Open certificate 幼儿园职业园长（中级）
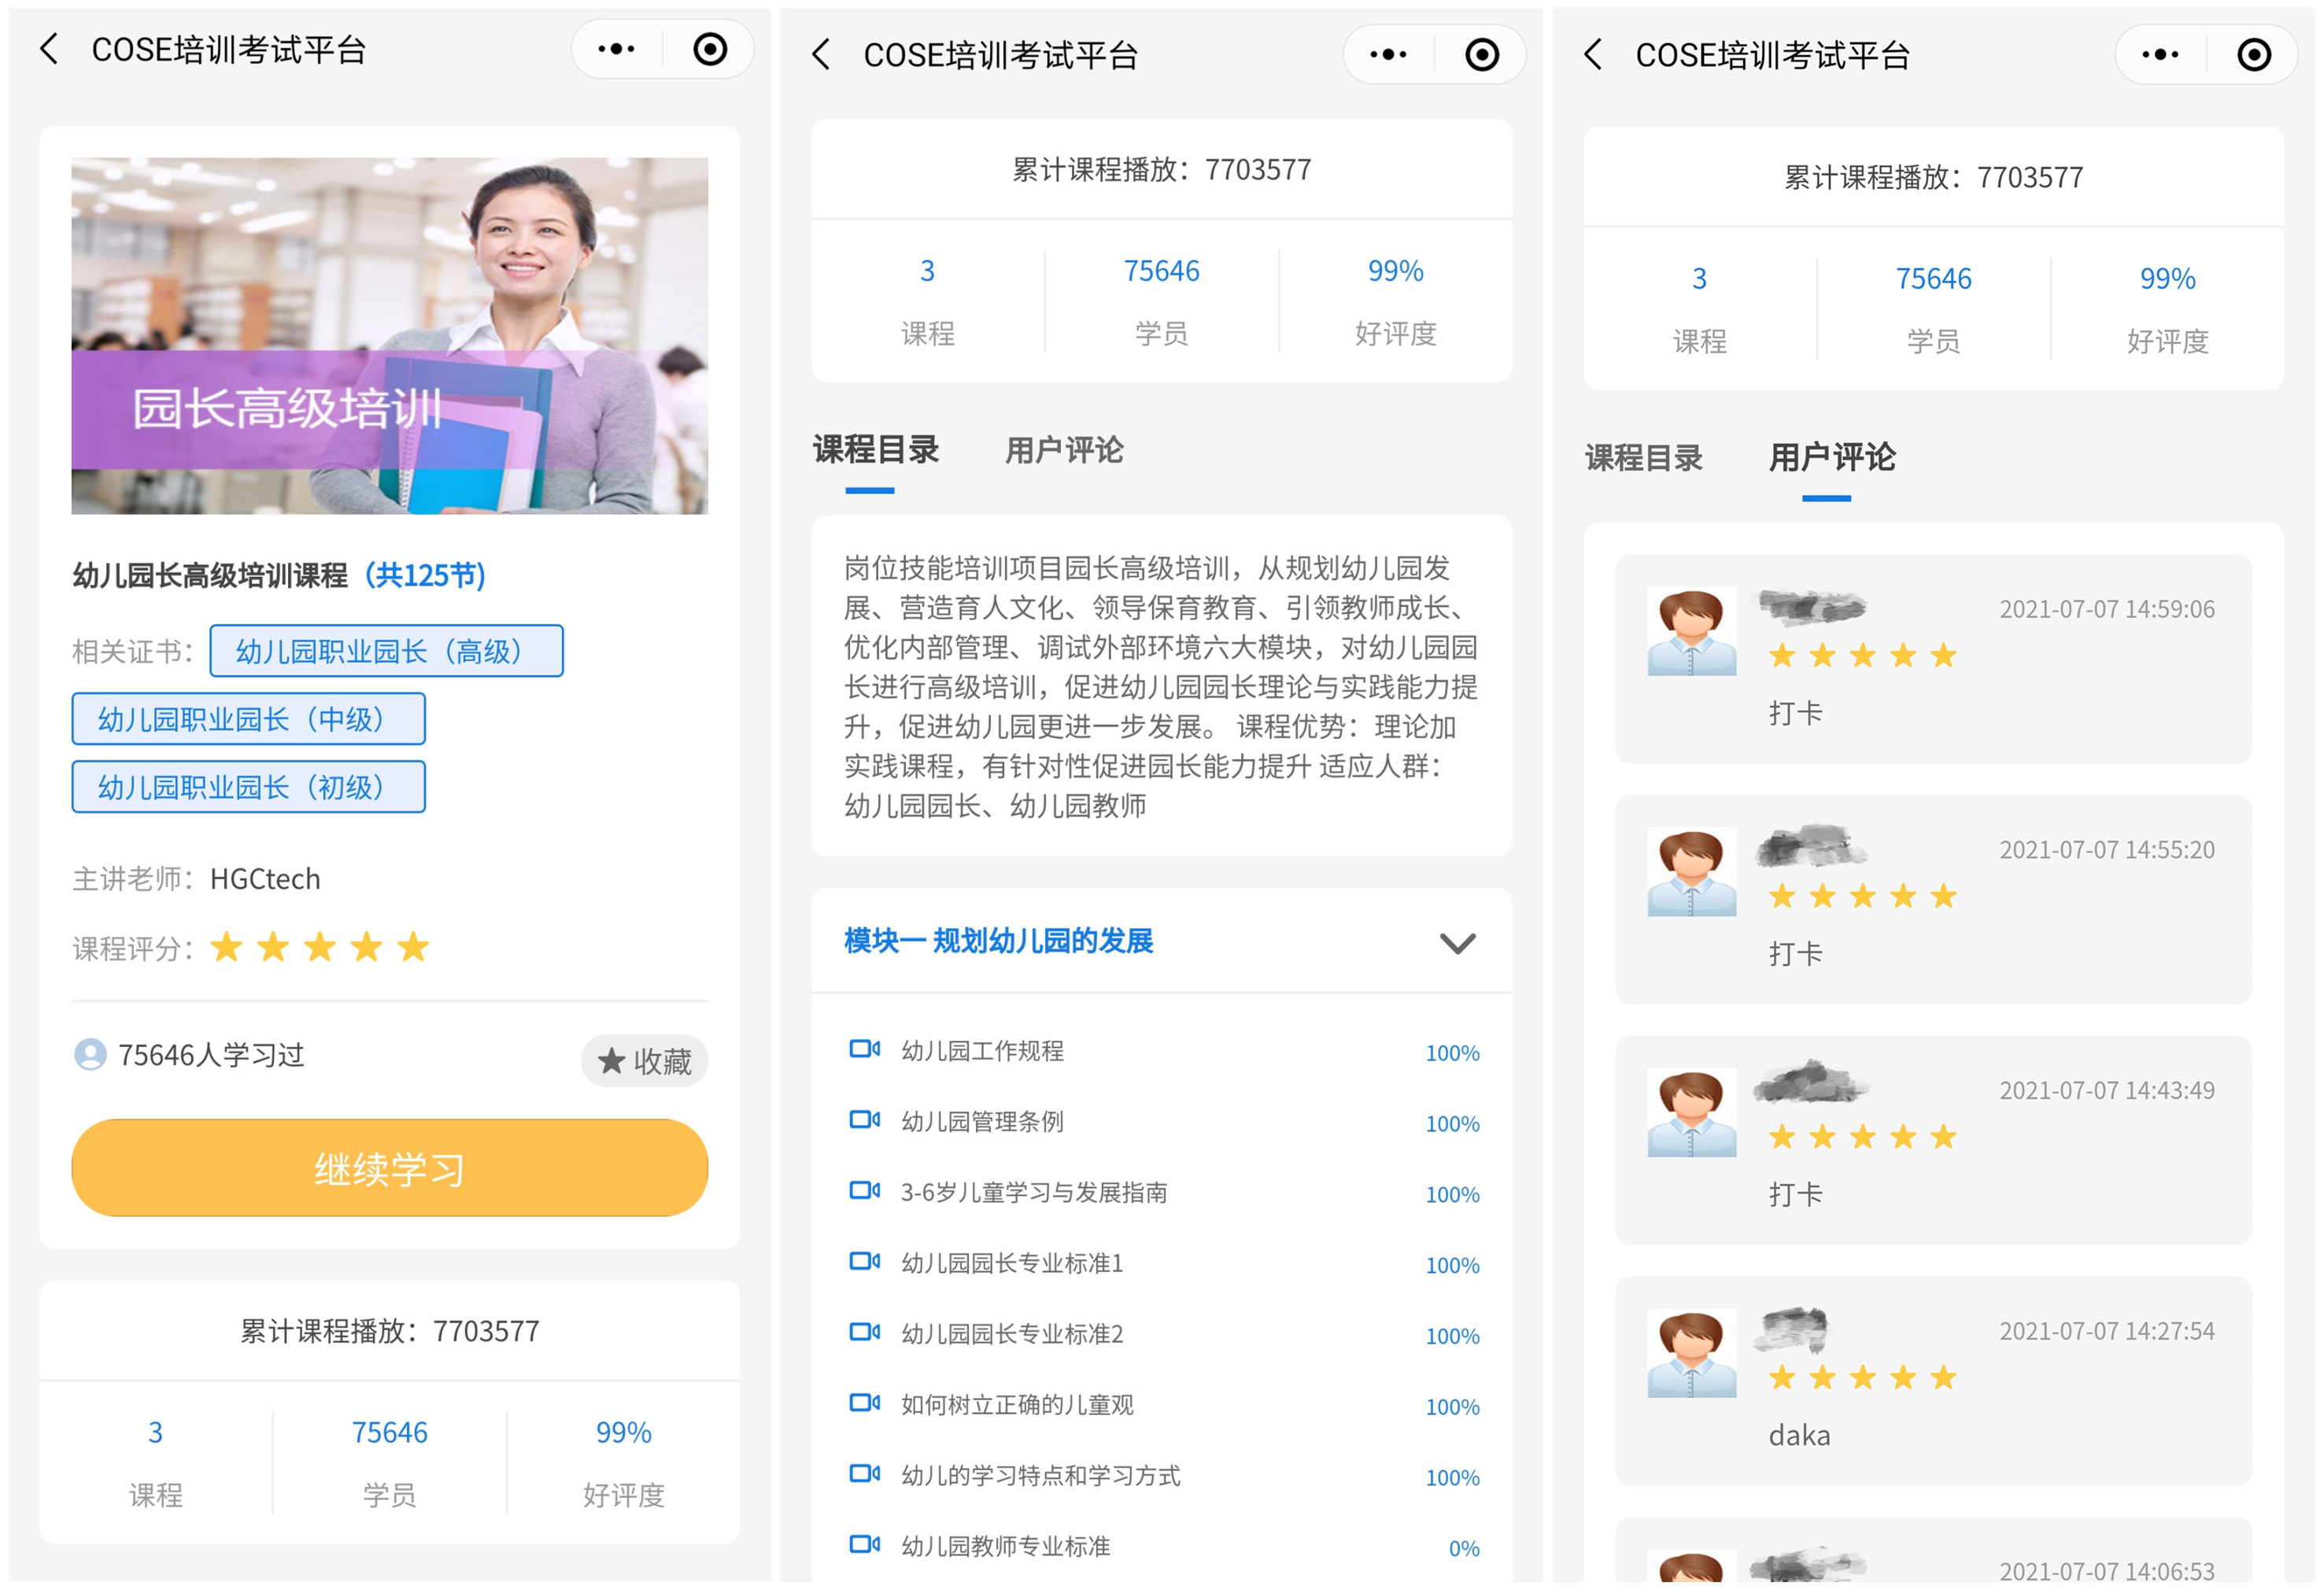Viewport: 2324px width, 1590px height. (x=248, y=719)
